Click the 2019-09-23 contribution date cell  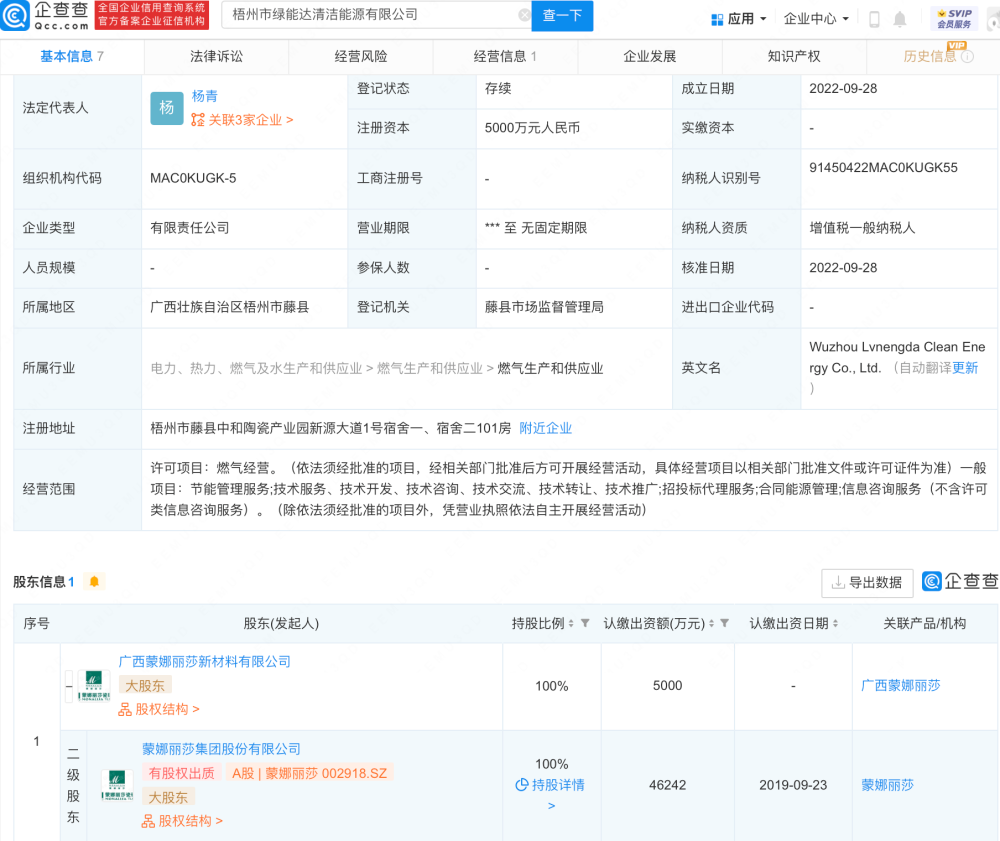[x=793, y=786]
